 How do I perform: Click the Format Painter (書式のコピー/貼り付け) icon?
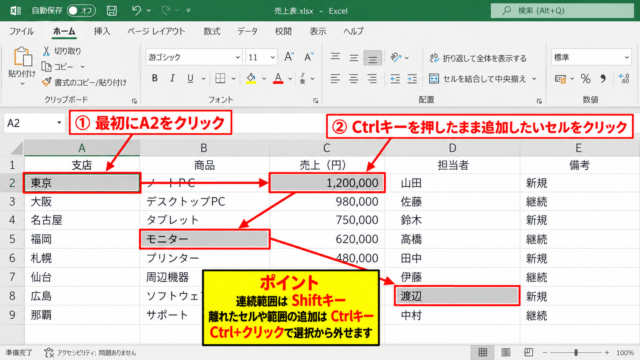pyautogui.click(x=47, y=82)
